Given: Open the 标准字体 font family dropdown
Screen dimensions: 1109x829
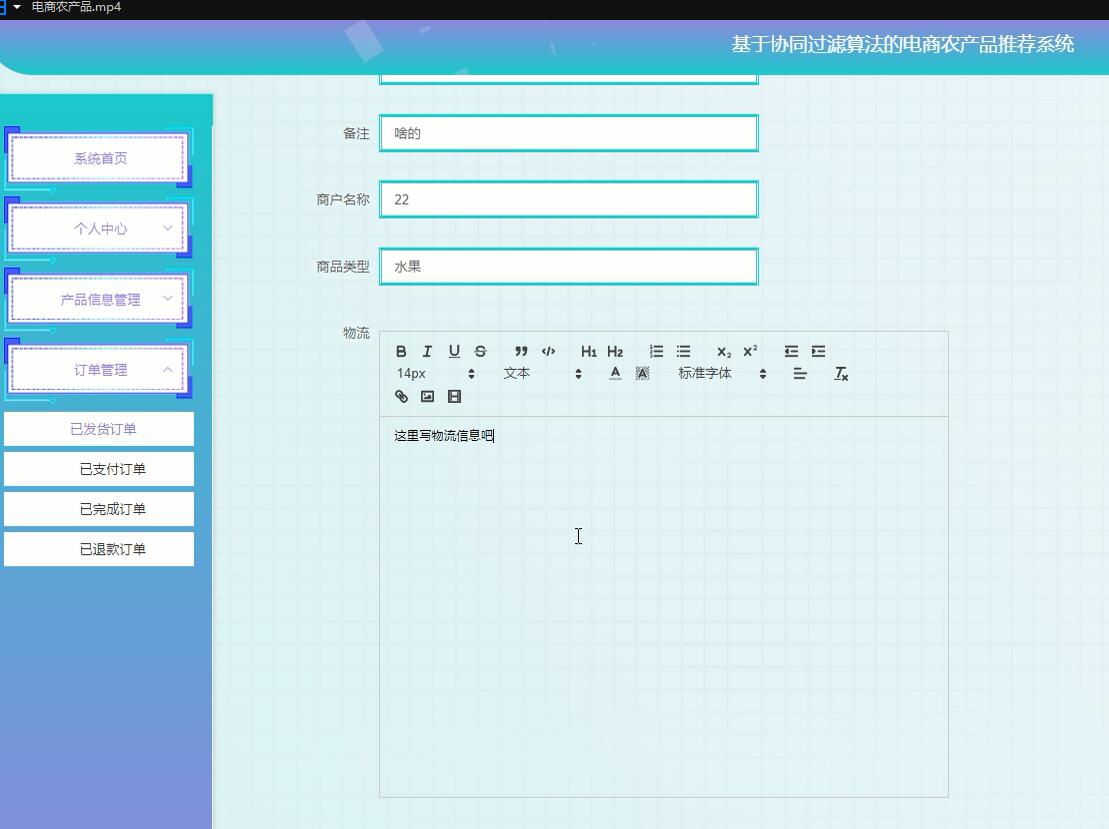Looking at the screenshot, I should pyautogui.click(x=722, y=373).
